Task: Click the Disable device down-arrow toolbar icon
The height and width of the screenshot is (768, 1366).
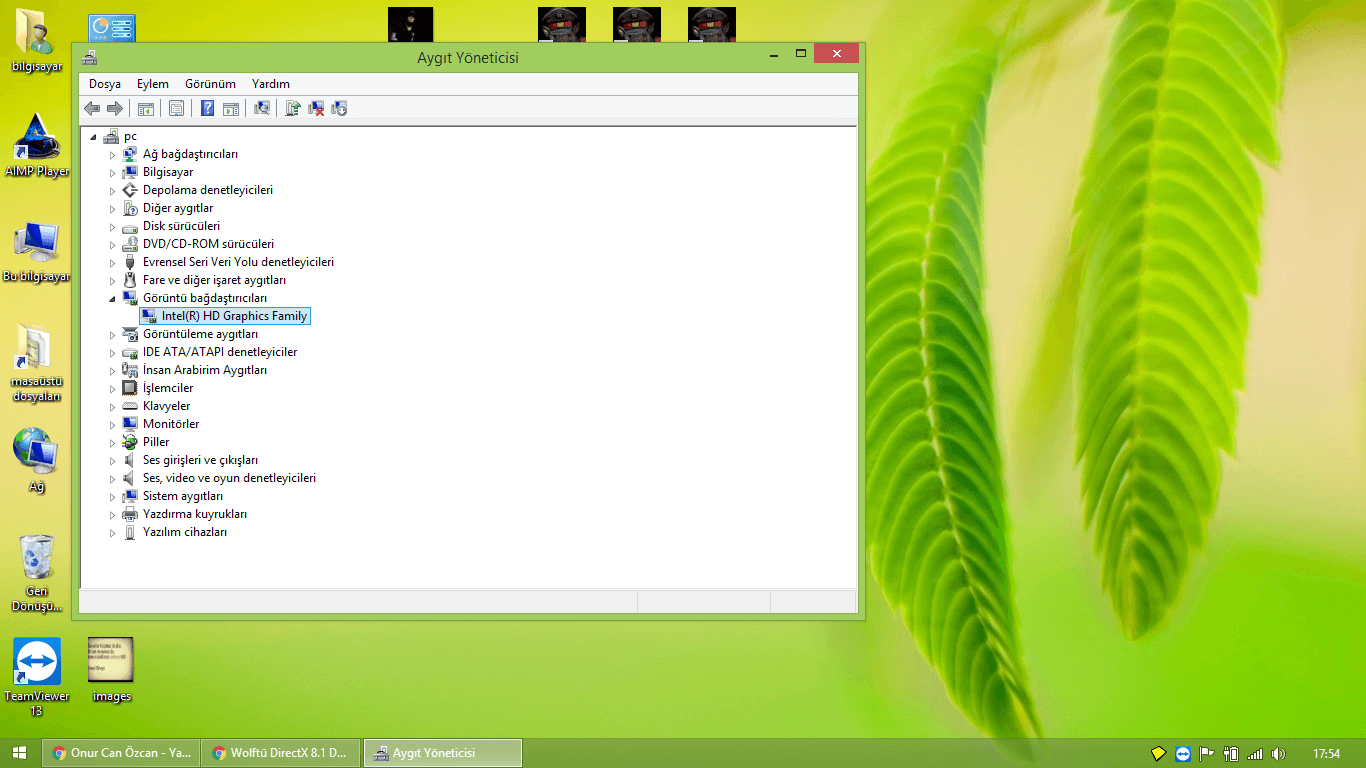Action: pos(339,108)
